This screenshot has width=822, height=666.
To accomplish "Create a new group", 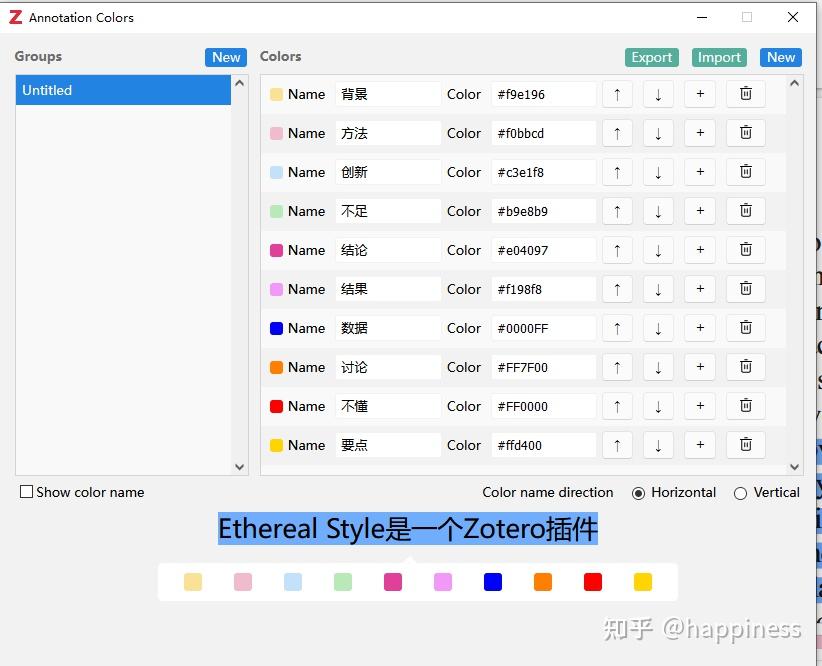I will 225,57.
